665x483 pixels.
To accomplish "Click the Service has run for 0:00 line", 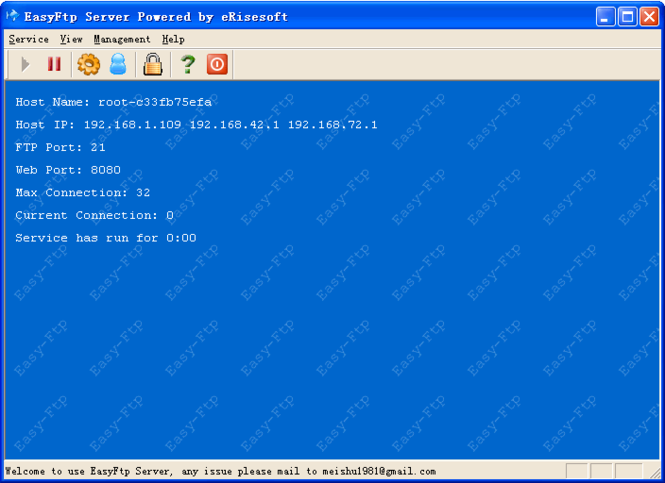I will click(x=106, y=238).
